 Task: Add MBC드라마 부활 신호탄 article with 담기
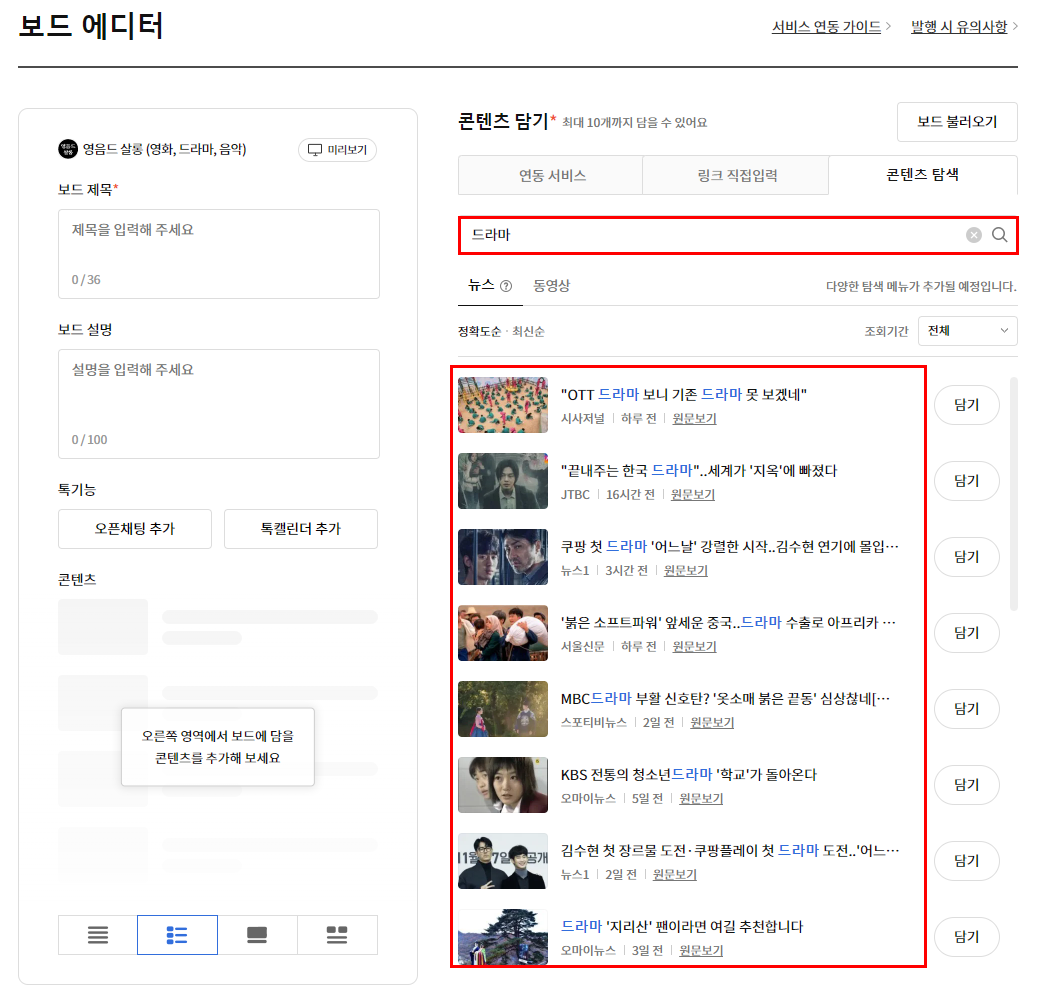click(967, 709)
